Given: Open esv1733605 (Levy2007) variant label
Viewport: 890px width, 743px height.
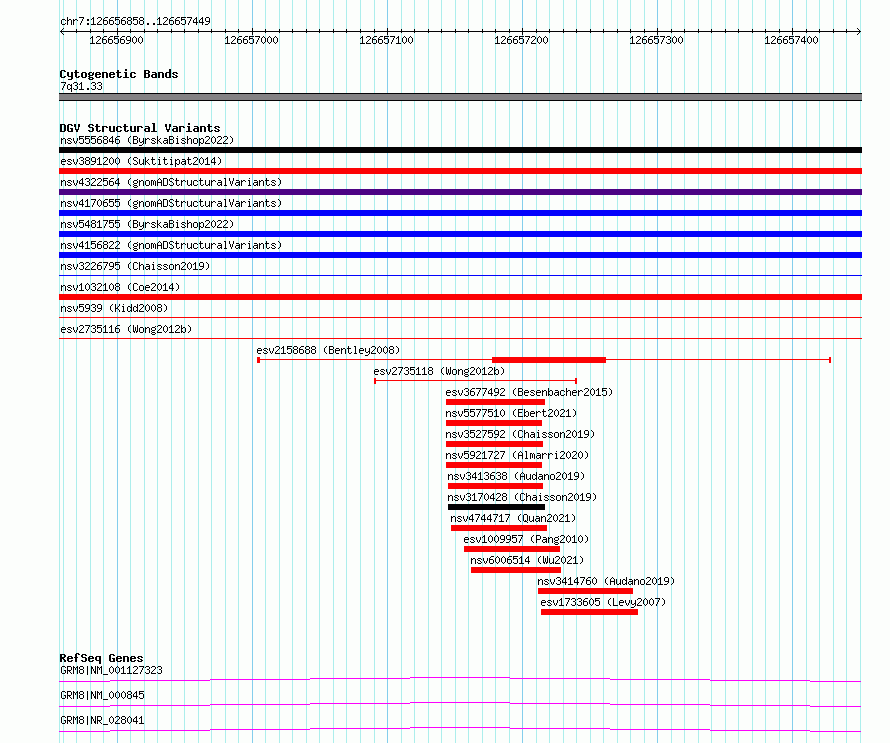Looking at the screenshot, I should click(603, 602).
